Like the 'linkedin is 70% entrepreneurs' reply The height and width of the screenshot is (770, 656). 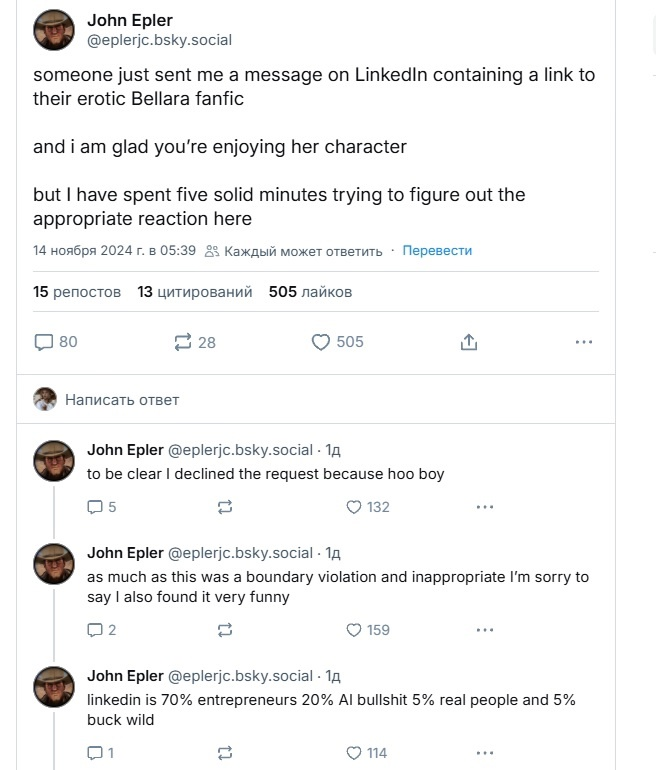(x=353, y=753)
